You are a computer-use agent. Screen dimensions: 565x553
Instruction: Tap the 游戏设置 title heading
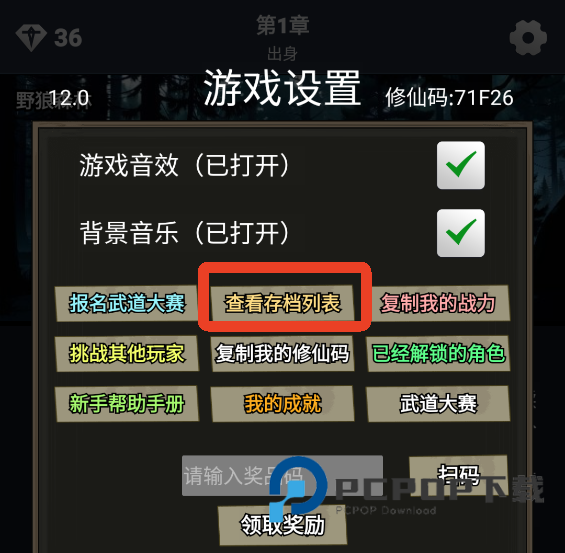[x=282, y=88]
